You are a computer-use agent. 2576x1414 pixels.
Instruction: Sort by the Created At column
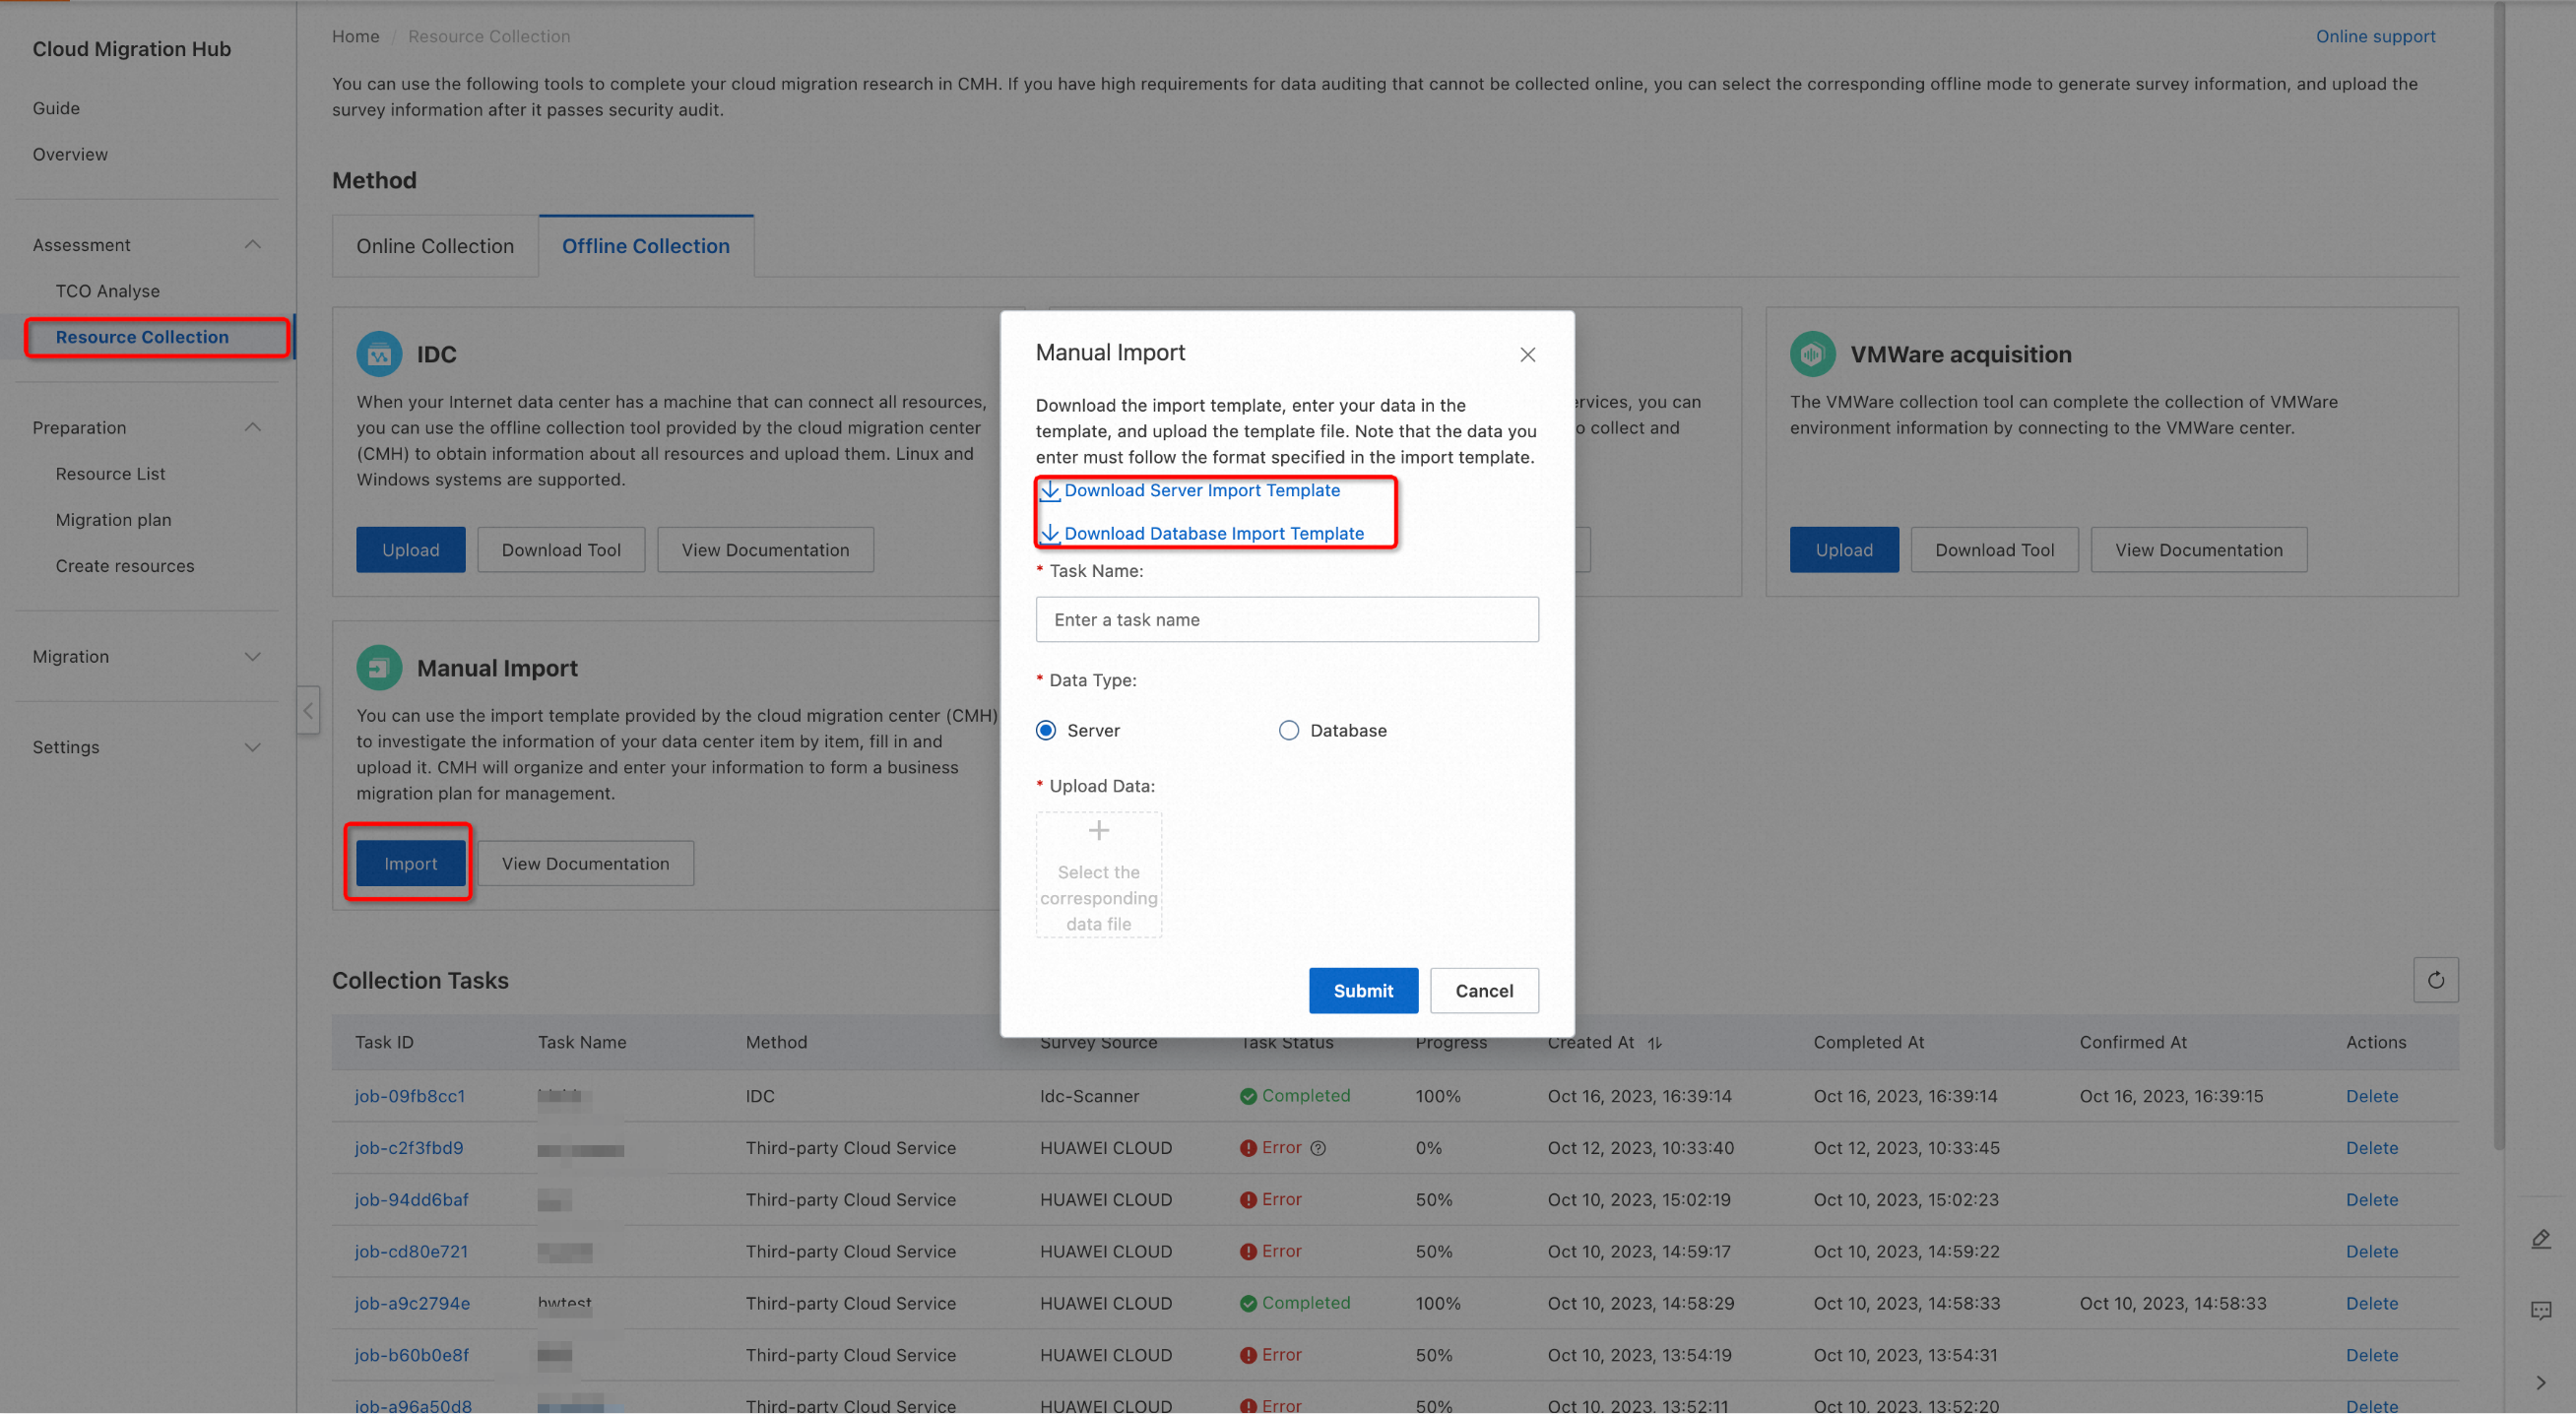click(x=1654, y=1043)
